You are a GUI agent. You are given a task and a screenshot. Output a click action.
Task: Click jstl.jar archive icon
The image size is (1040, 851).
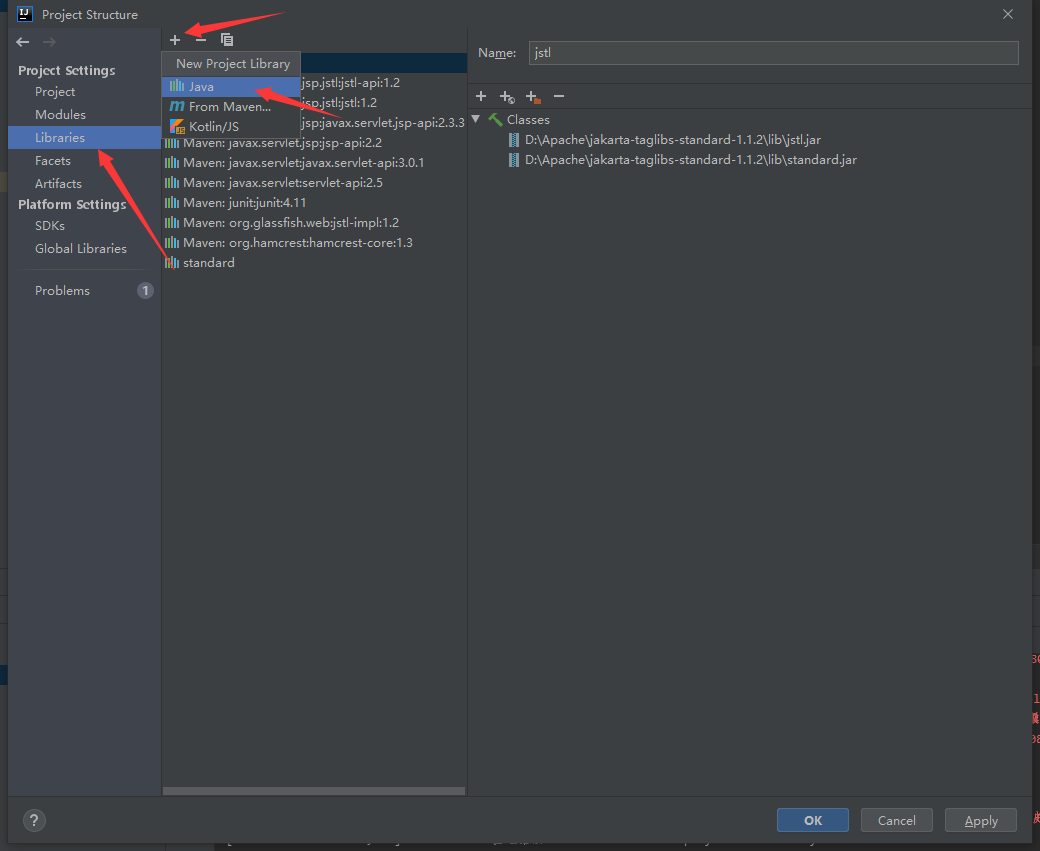click(x=513, y=140)
